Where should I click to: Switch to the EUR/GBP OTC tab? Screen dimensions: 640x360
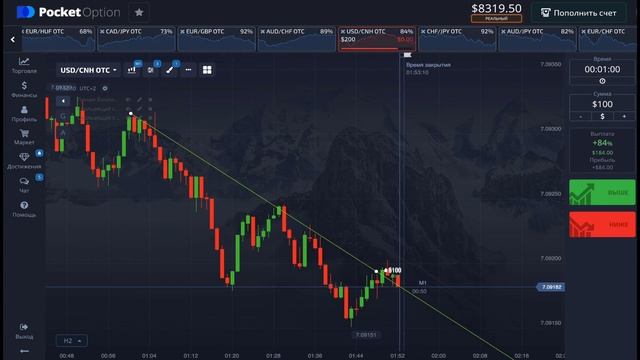click(216, 39)
